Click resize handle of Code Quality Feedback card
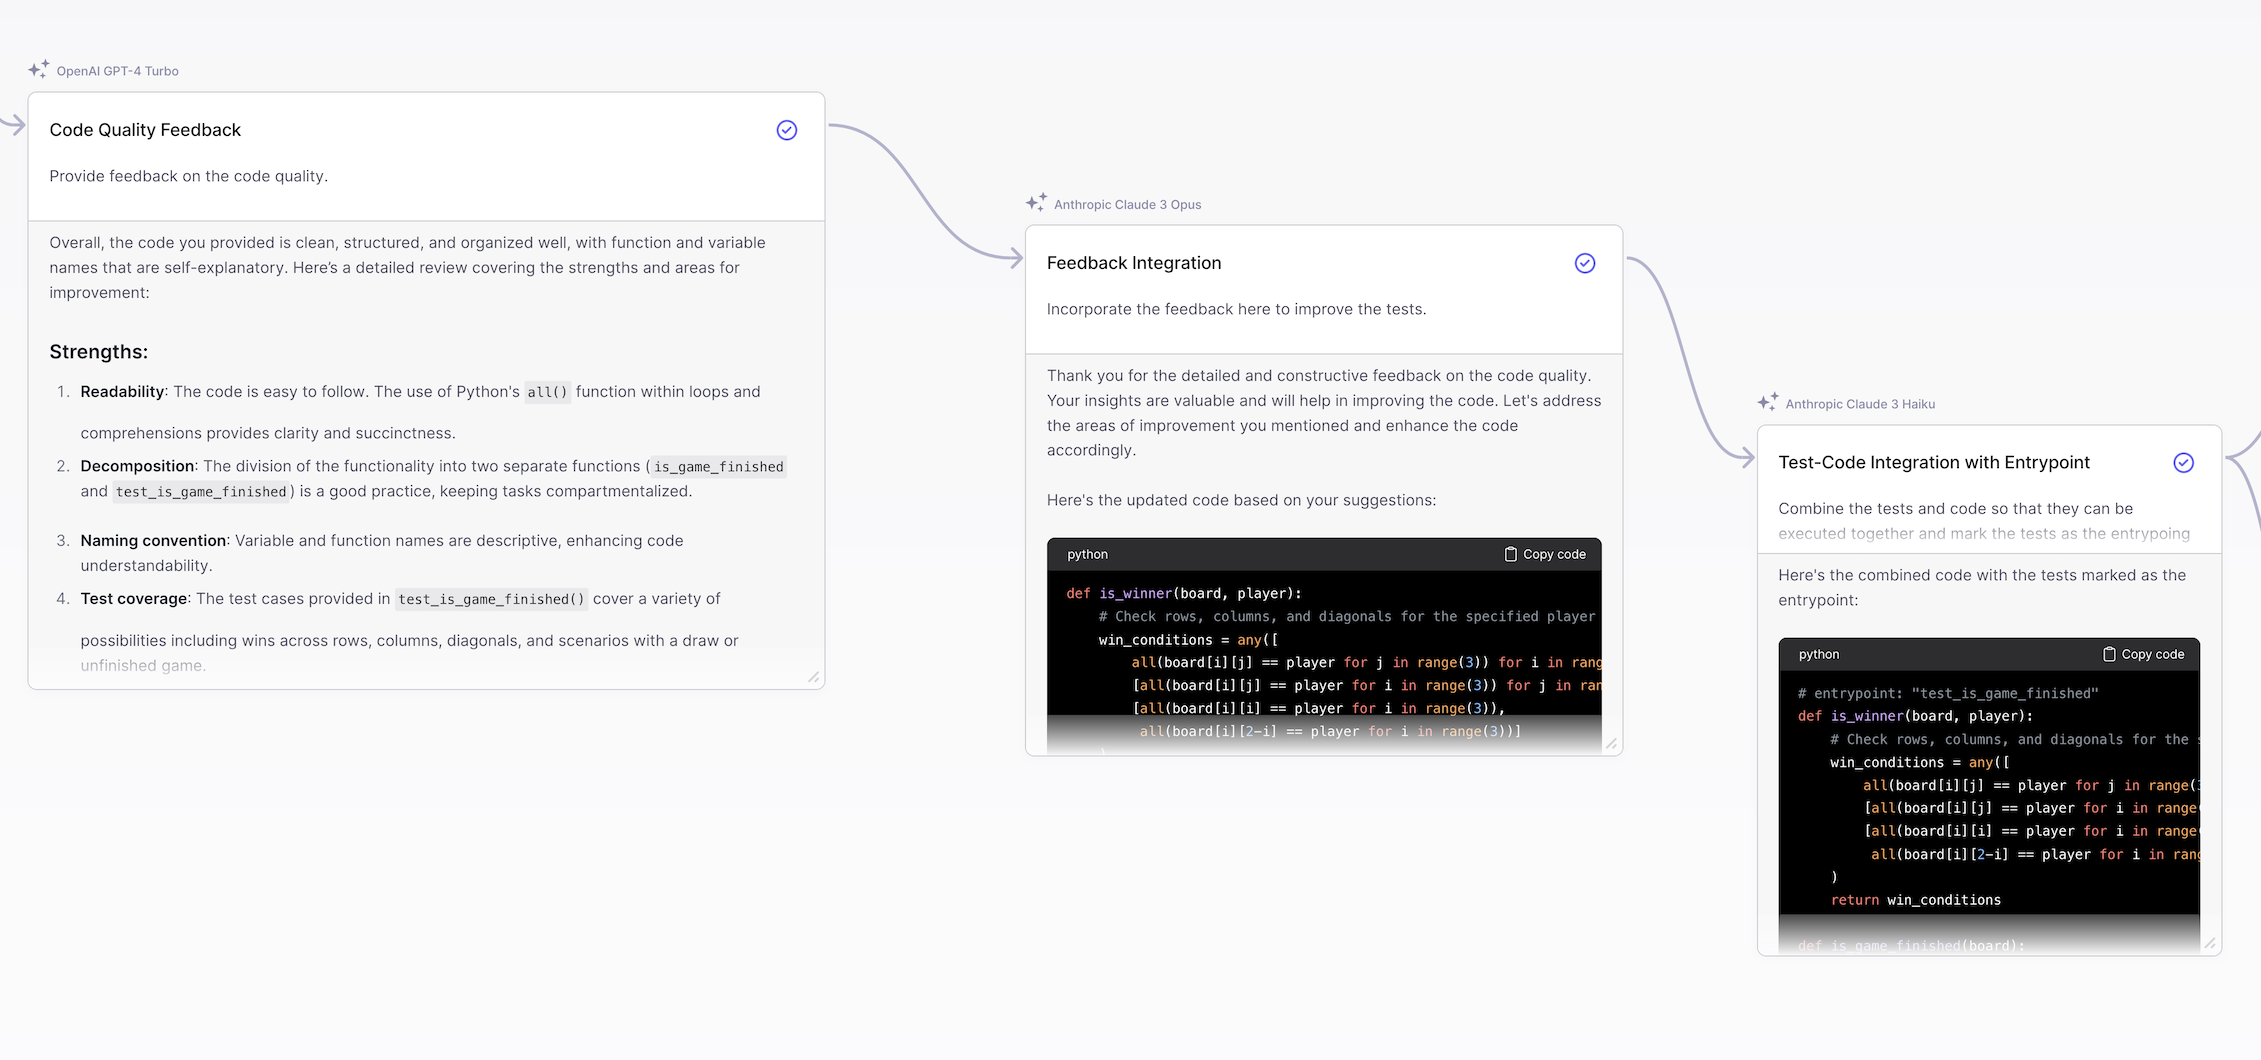The image size is (2261, 1060). [814, 678]
